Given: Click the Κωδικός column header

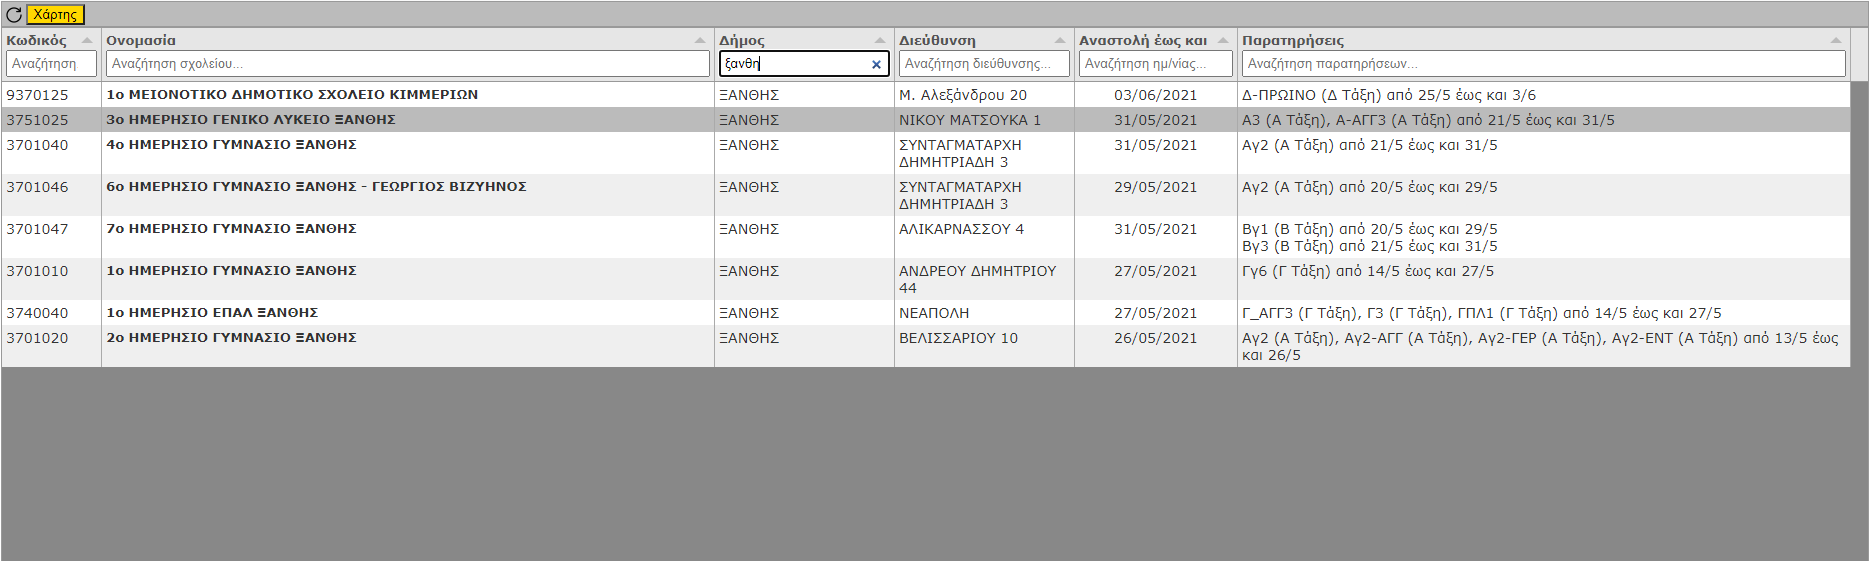Looking at the screenshot, I should (37, 41).
